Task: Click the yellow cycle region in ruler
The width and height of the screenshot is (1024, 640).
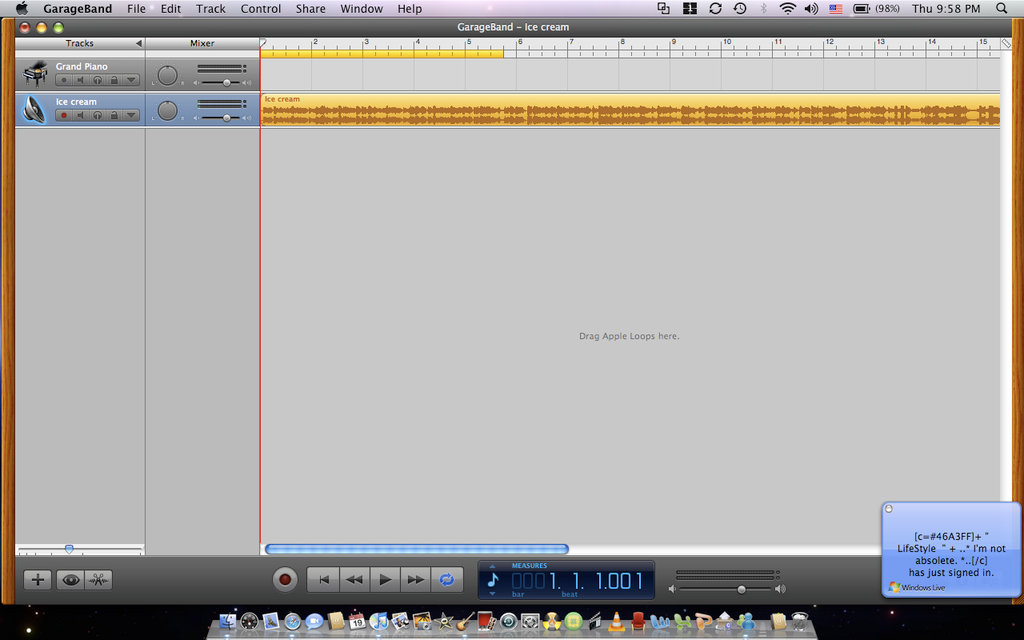Action: coord(382,54)
